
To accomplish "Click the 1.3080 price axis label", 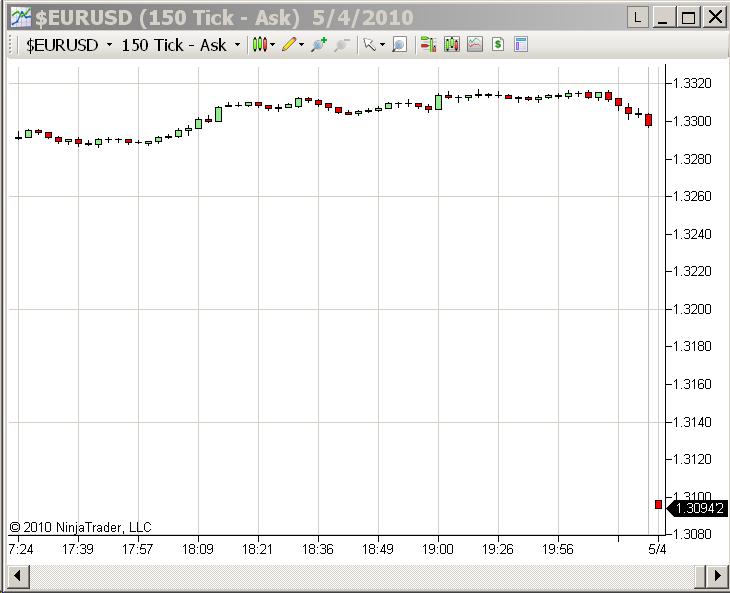I will click(692, 534).
